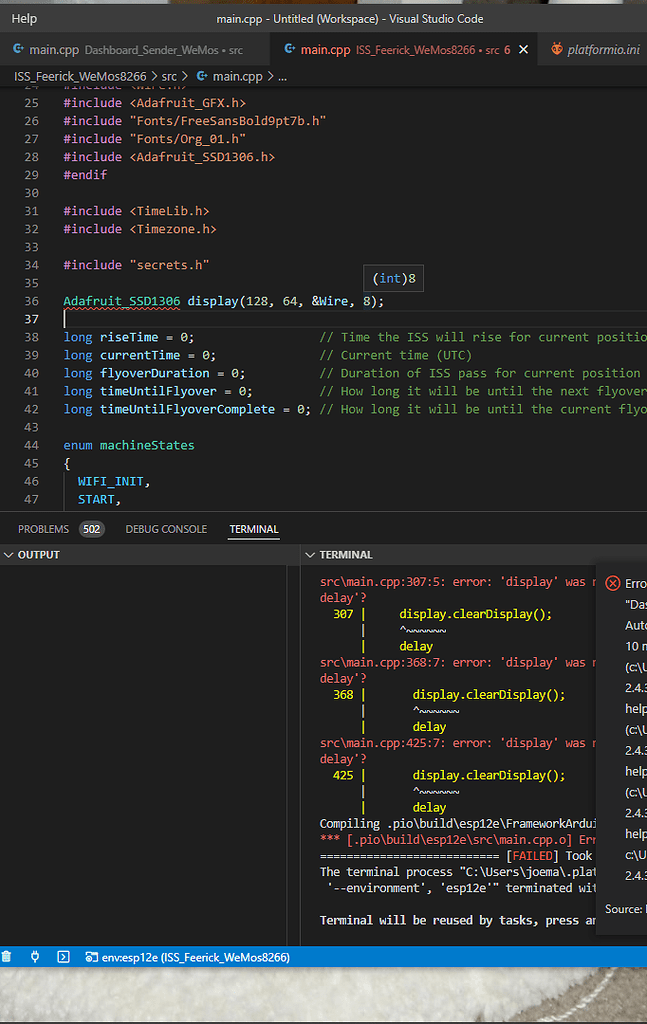Collapse the TERMINAL panel section
647x1024 pixels.
(310, 554)
